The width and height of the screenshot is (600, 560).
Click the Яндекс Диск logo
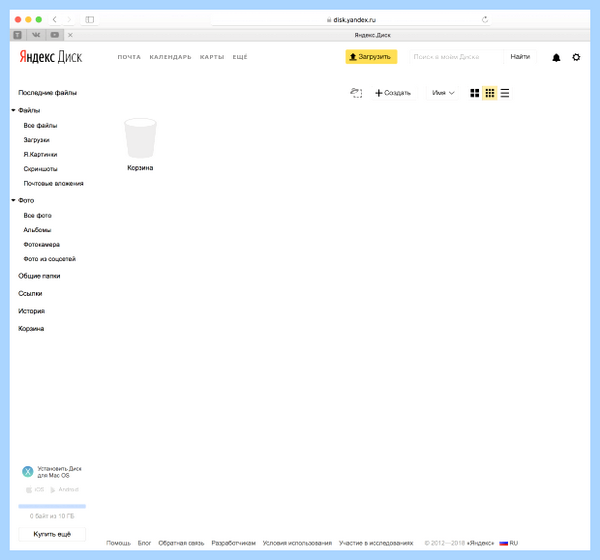(x=51, y=57)
